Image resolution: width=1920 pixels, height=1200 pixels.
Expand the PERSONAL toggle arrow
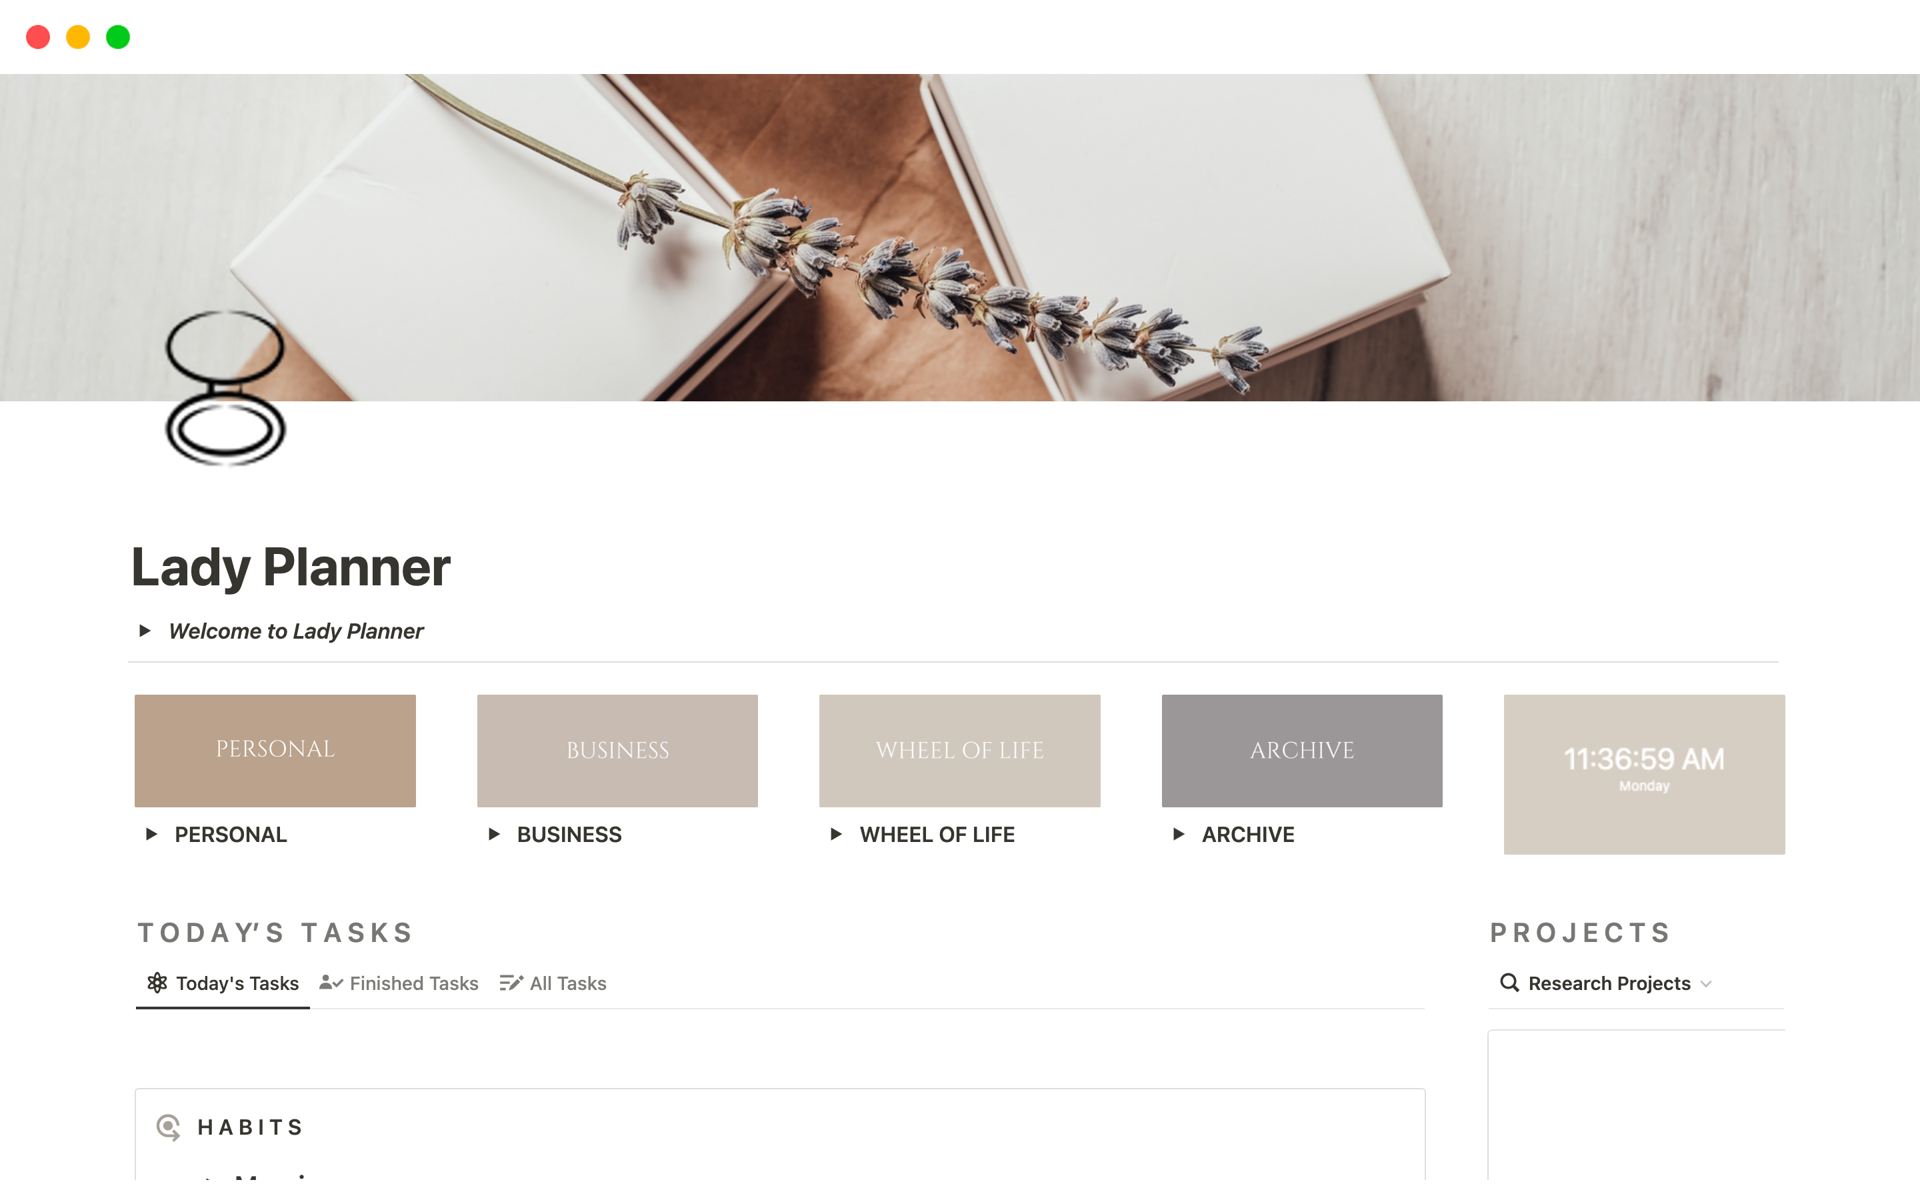click(x=151, y=834)
